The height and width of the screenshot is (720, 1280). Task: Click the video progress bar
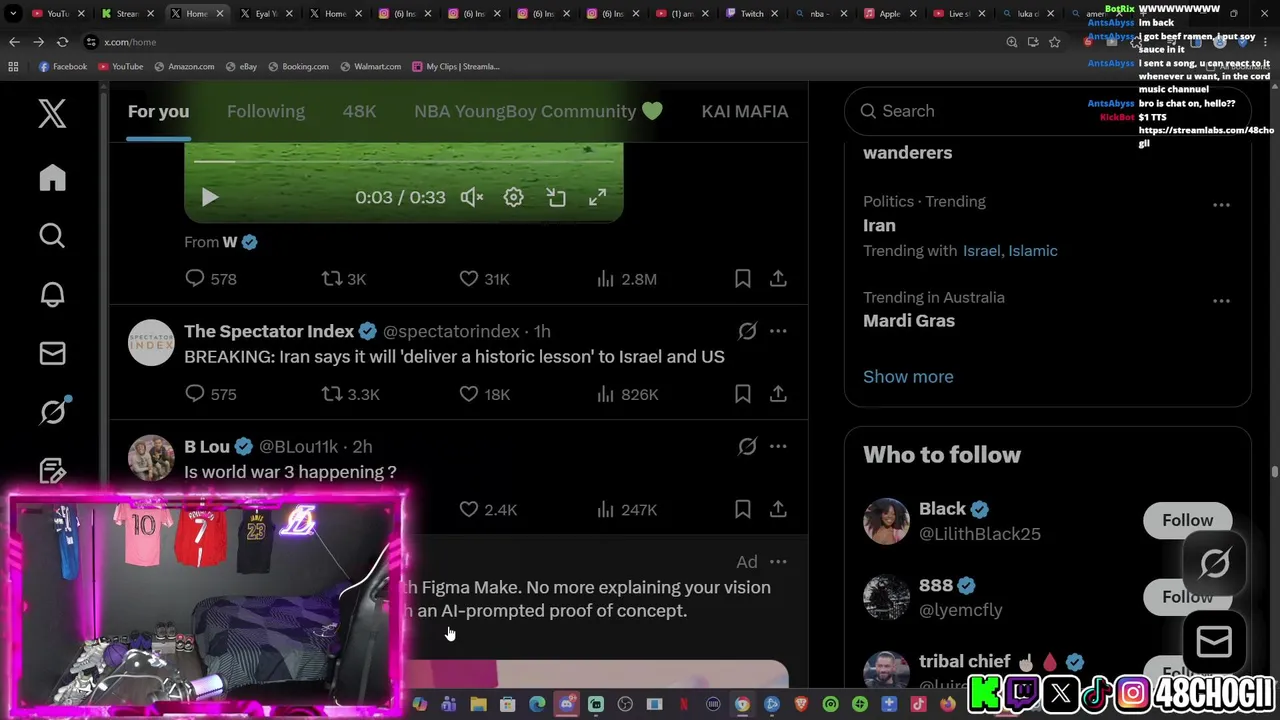click(x=404, y=160)
